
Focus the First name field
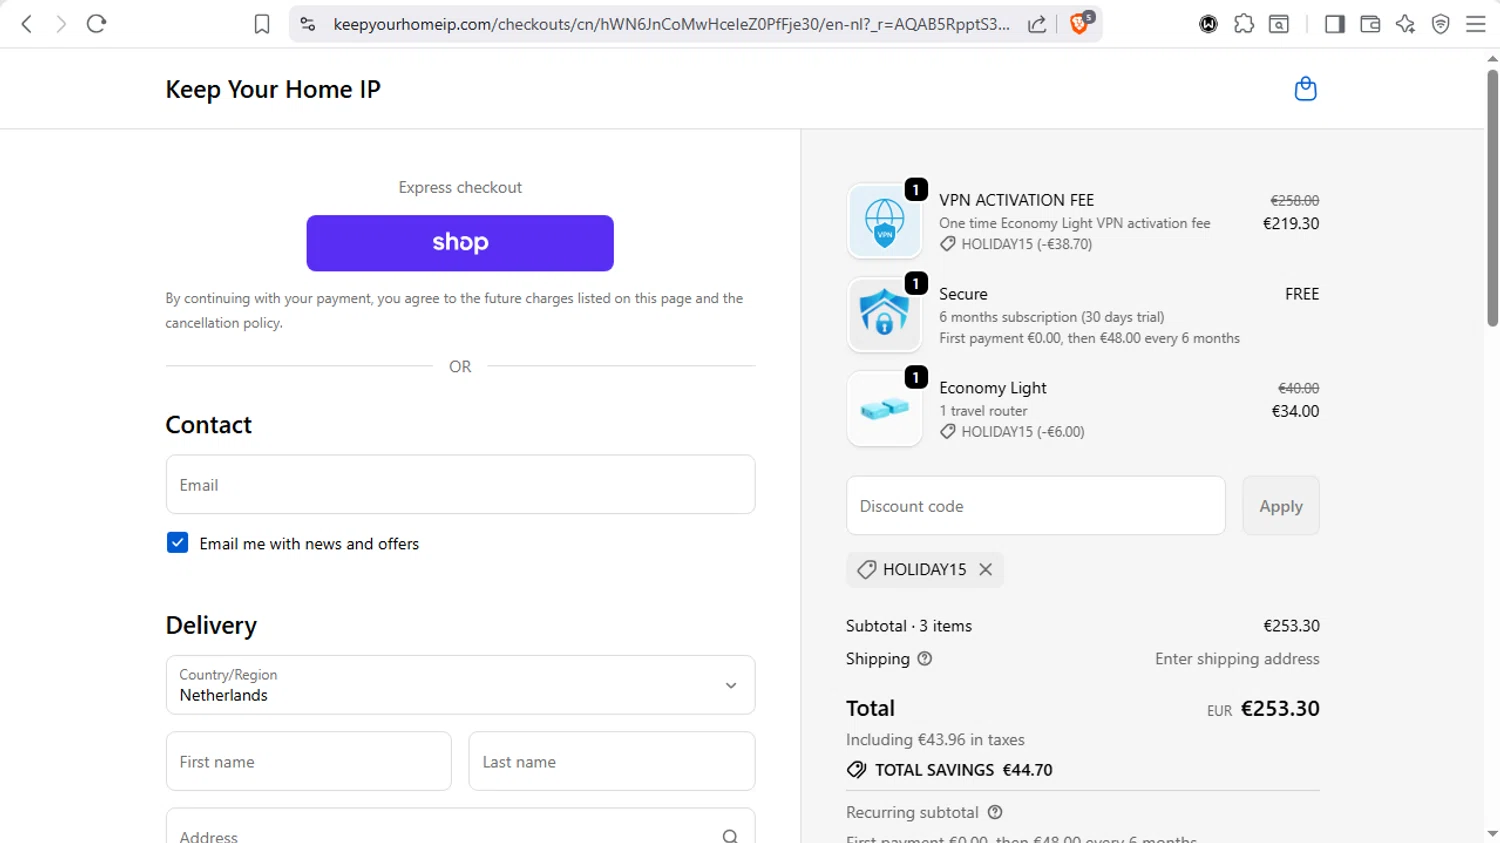(x=308, y=762)
